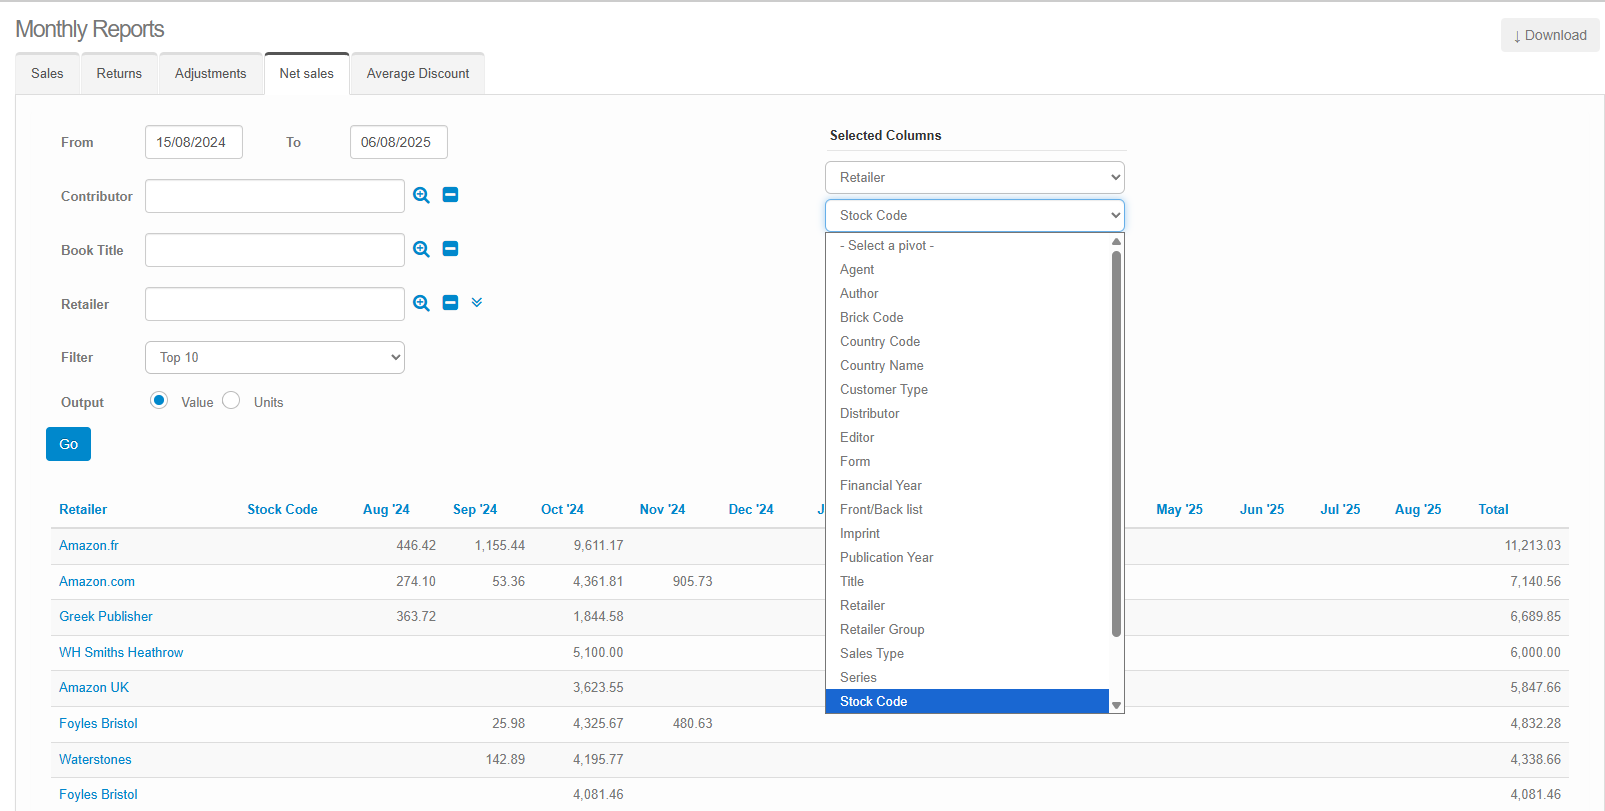Screen dimensions: 1605x811
Task: Select Sales Type option
Action: click(x=967, y=653)
